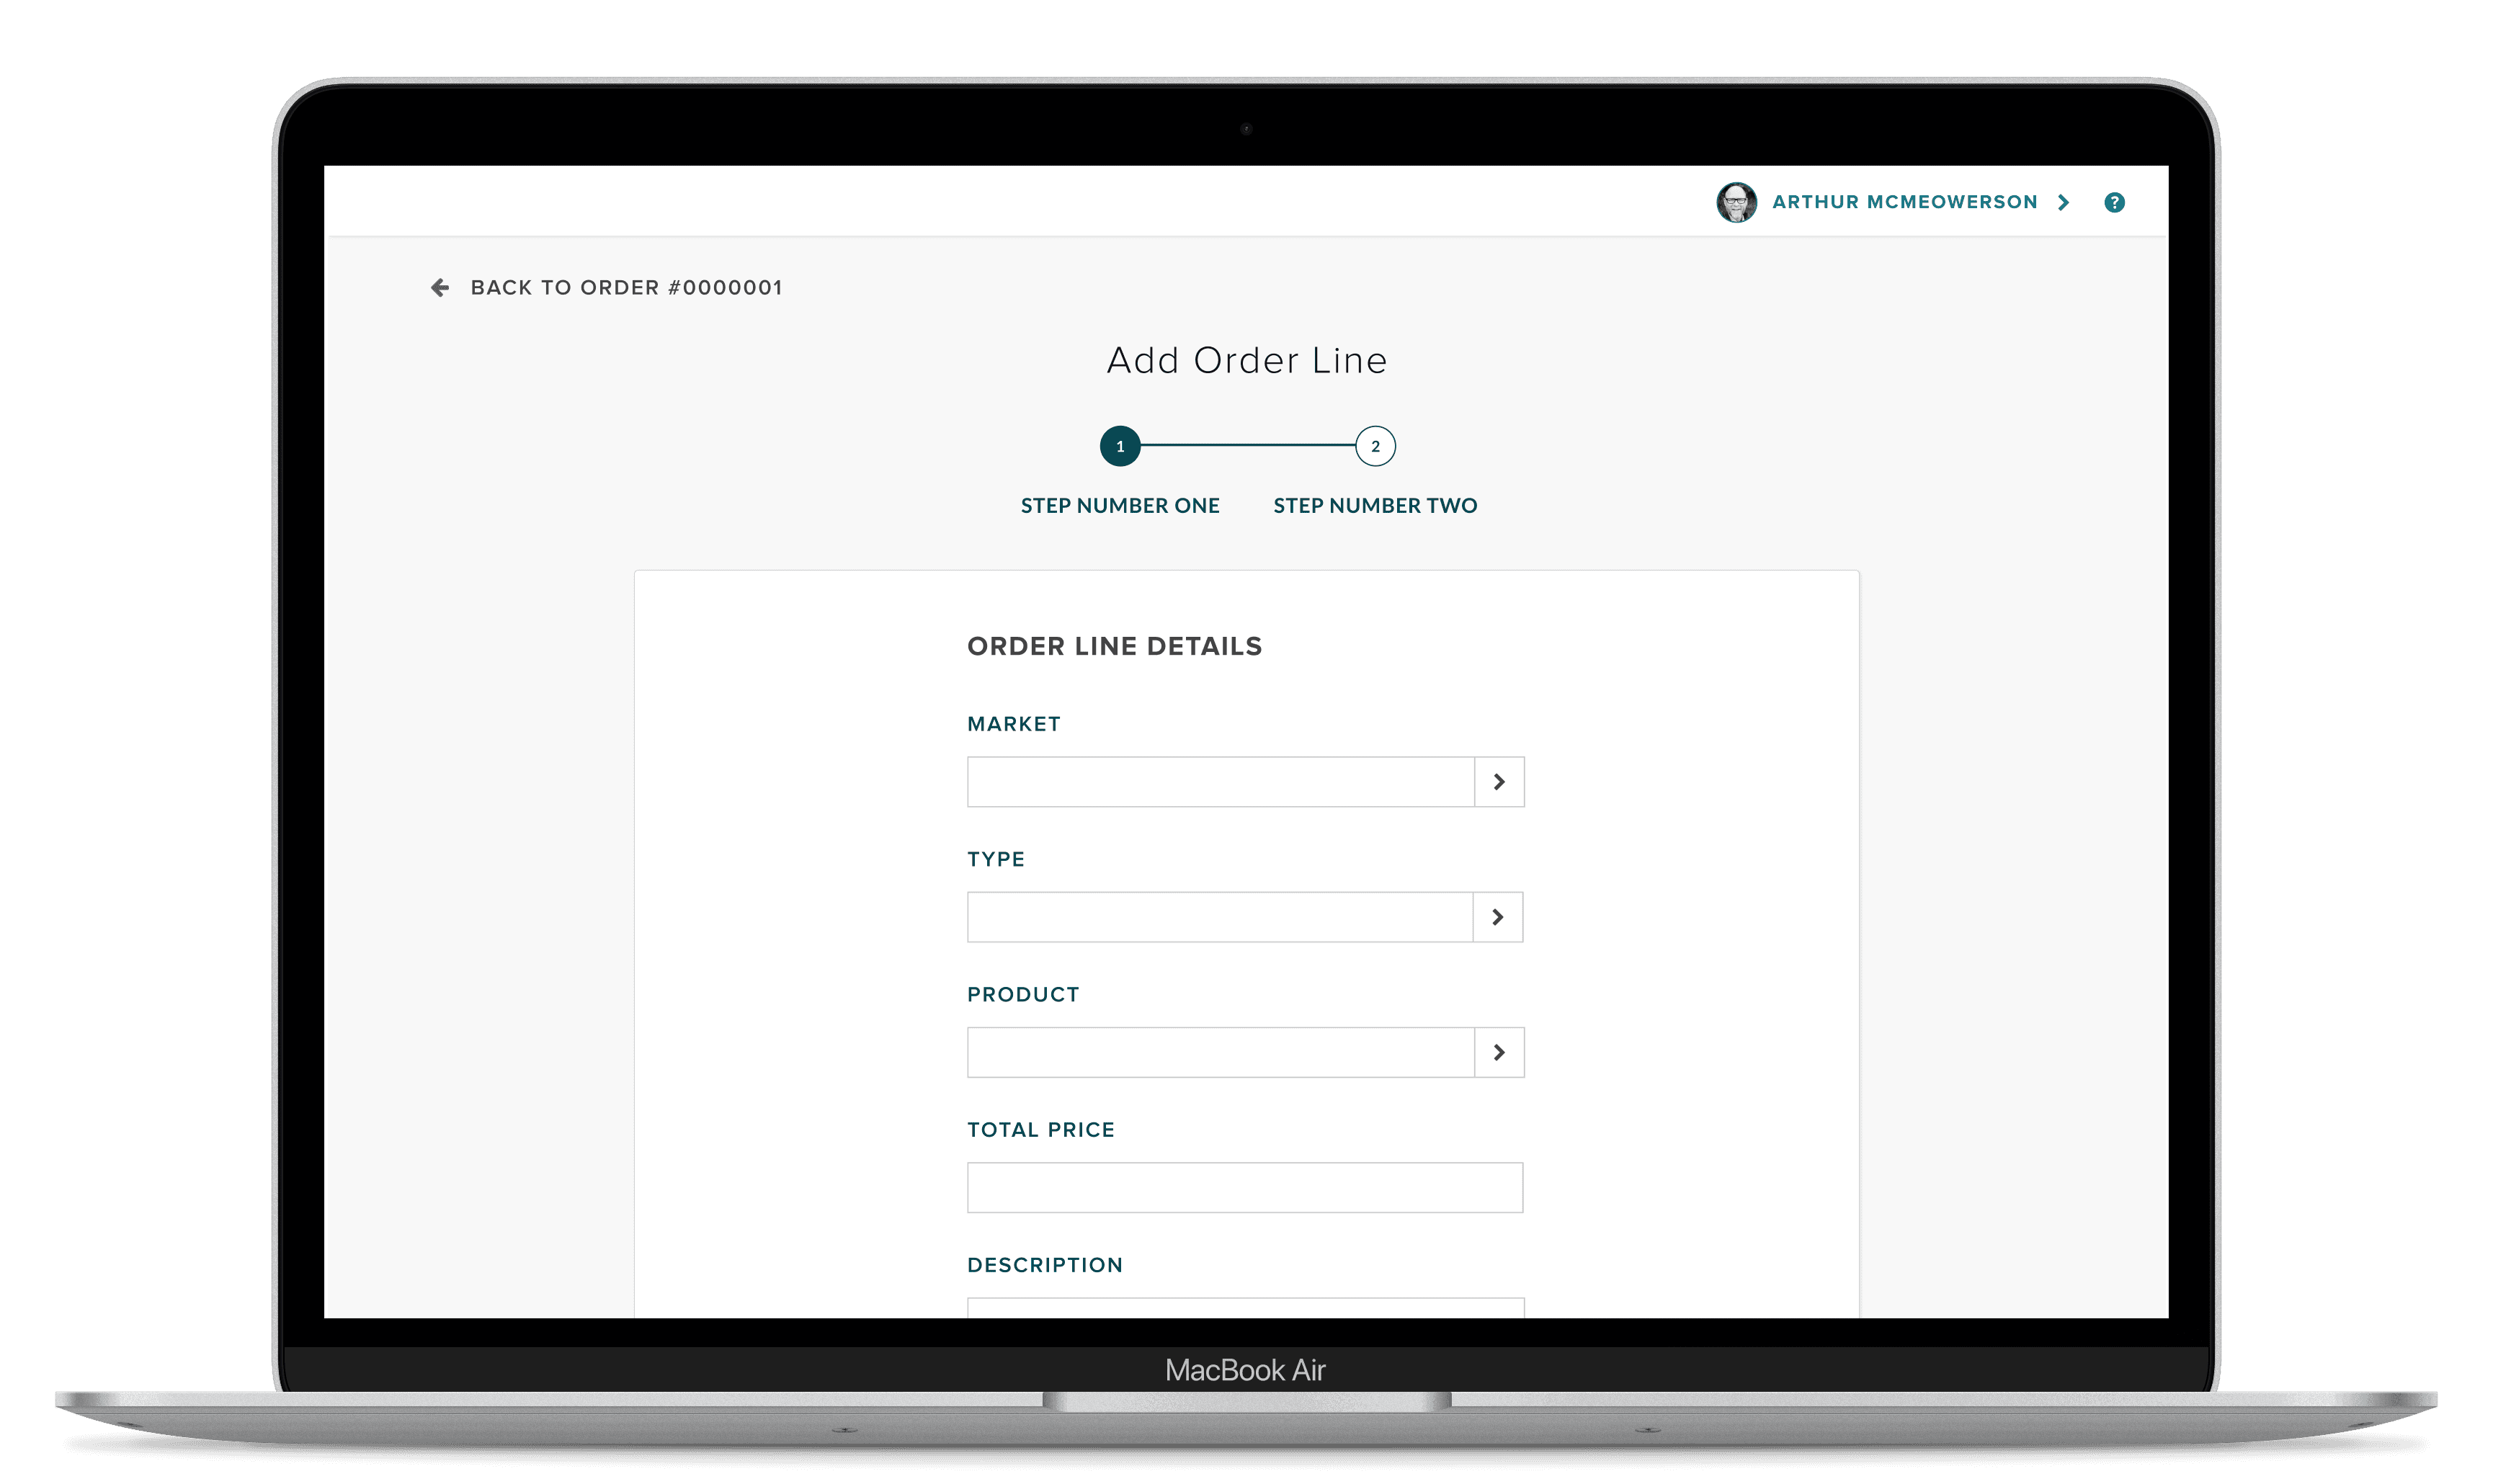Jump to step 2 circle indicator
This screenshot has height=1484, width=2493.
(x=1375, y=446)
